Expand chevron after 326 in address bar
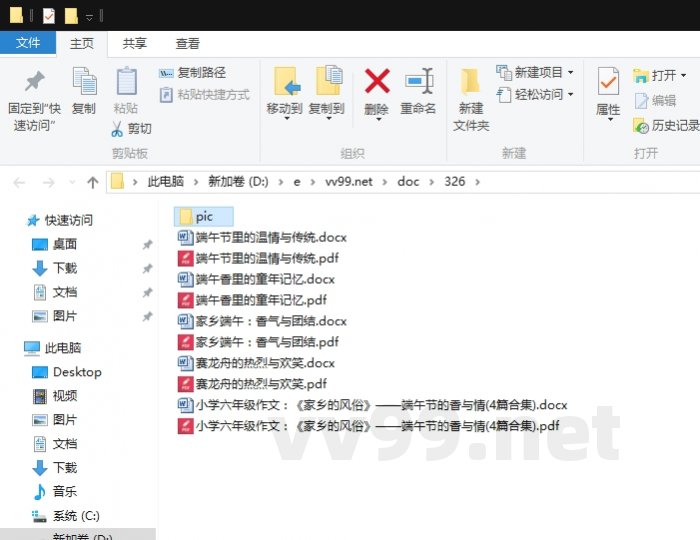 point(478,182)
